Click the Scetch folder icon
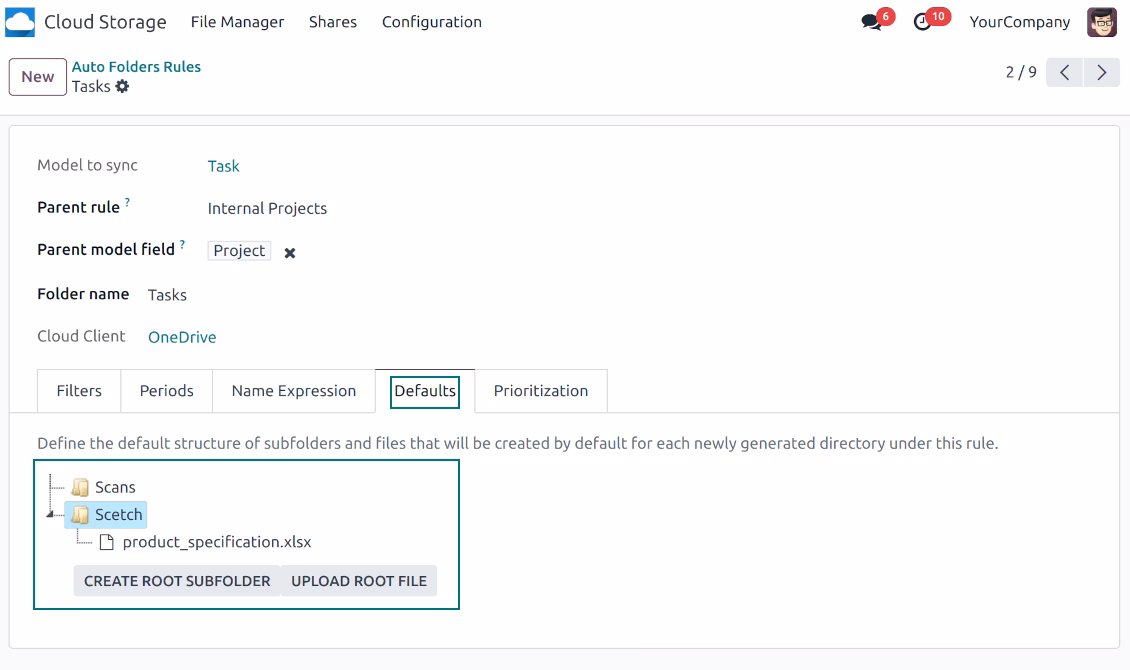The image size is (1130, 670). [80, 515]
